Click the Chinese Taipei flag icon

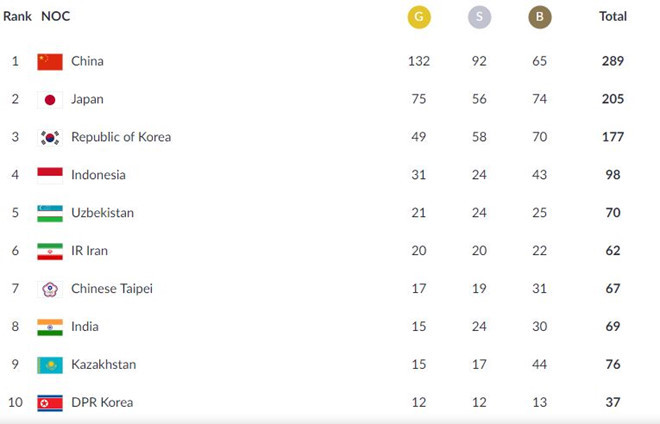pyautogui.click(x=50, y=289)
